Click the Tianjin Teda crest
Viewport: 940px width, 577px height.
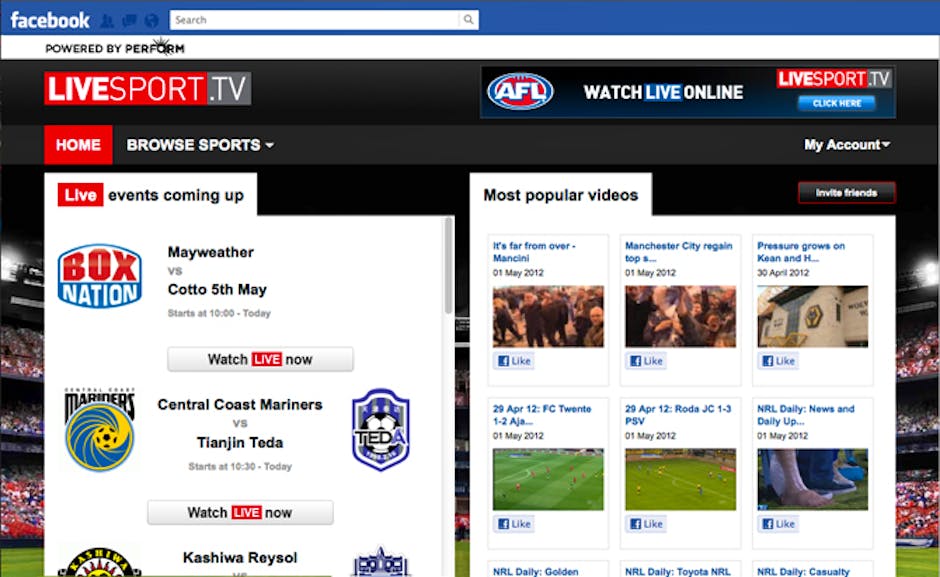[x=381, y=430]
